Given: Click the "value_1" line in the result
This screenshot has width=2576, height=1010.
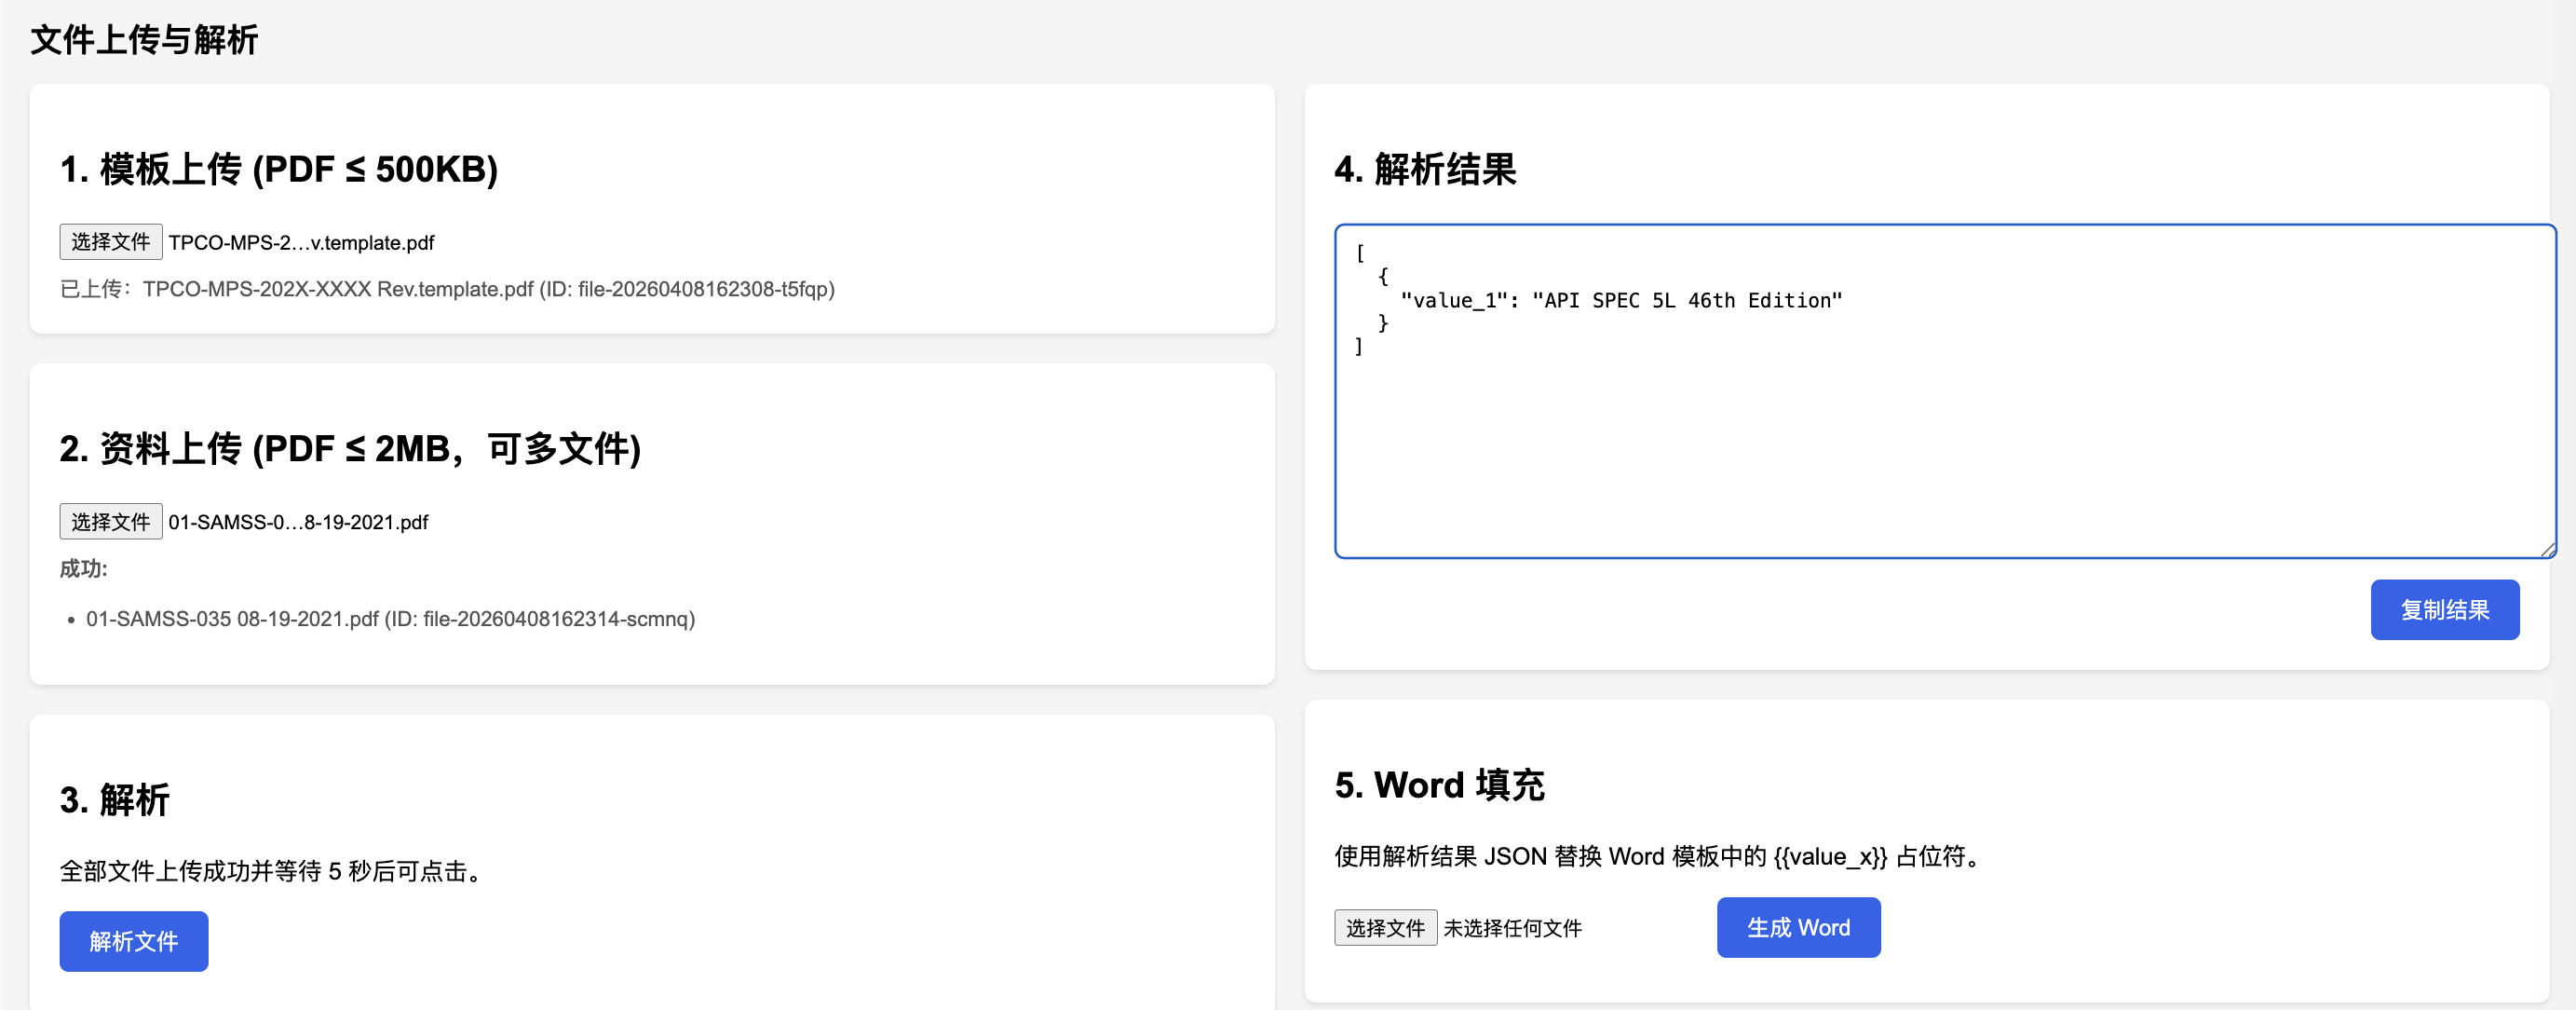Looking at the screenshot, I should point(1620,301).
